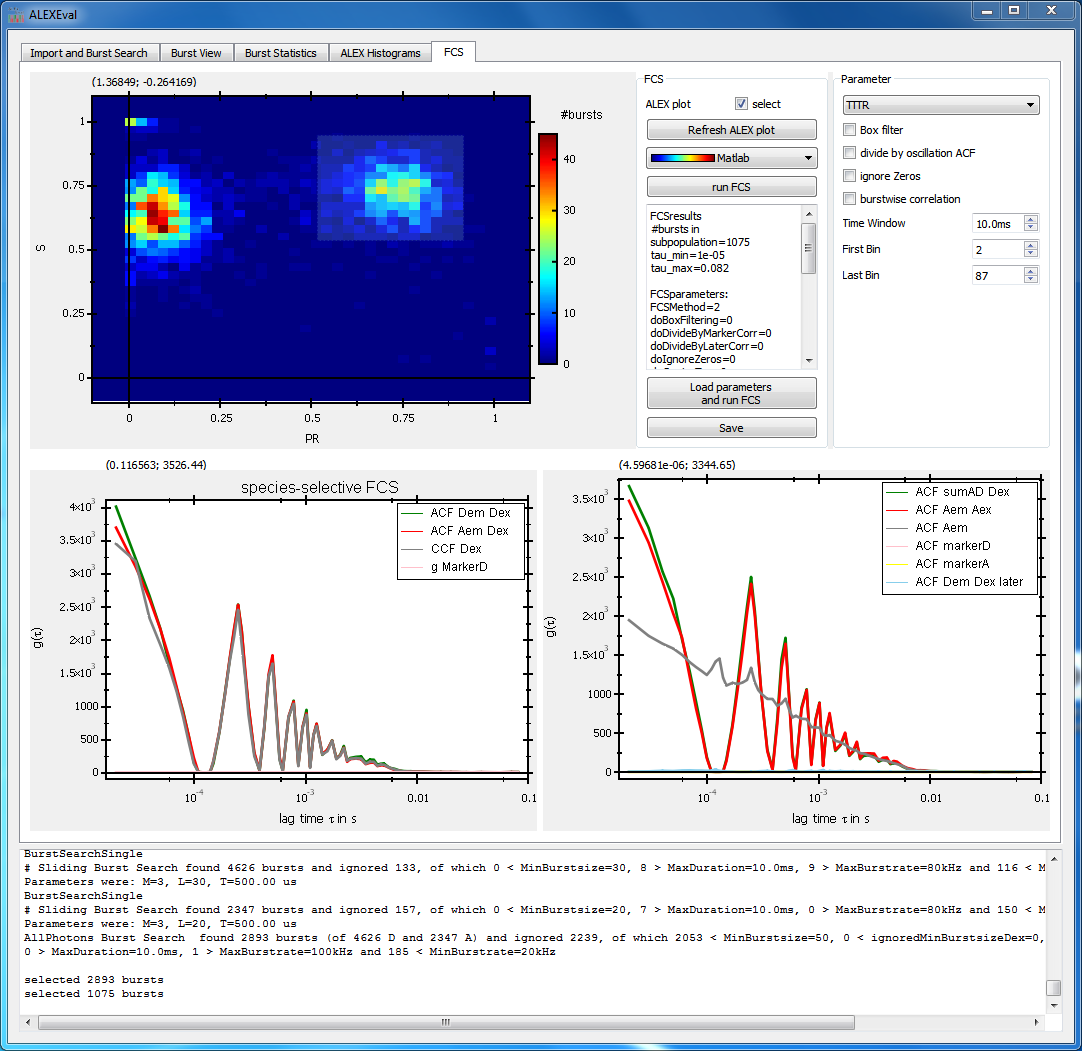Click the Last Bin input field
Image resolution: width=1082 pixels, height=1051 pixels.
pos(997,275)
